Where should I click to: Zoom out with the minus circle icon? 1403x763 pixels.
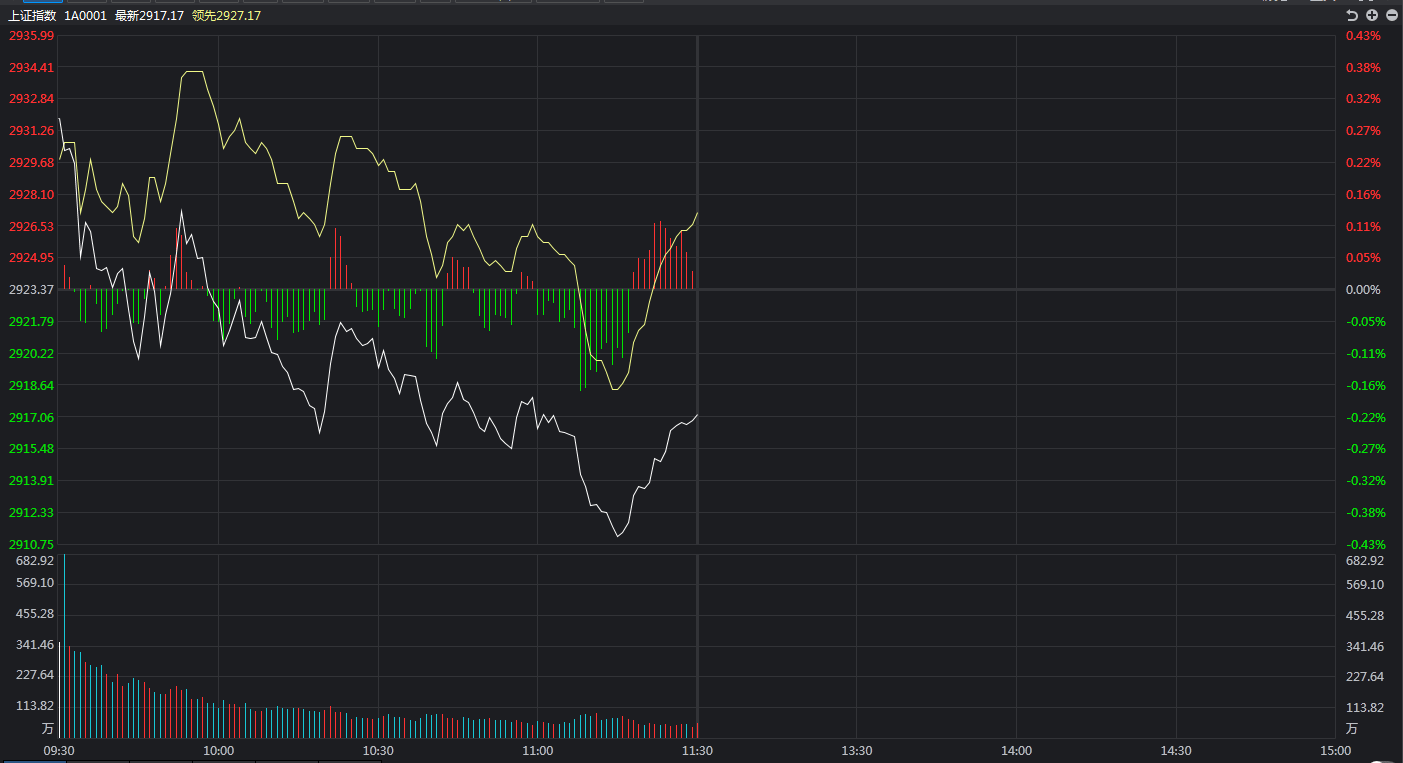coord(1391,15)
